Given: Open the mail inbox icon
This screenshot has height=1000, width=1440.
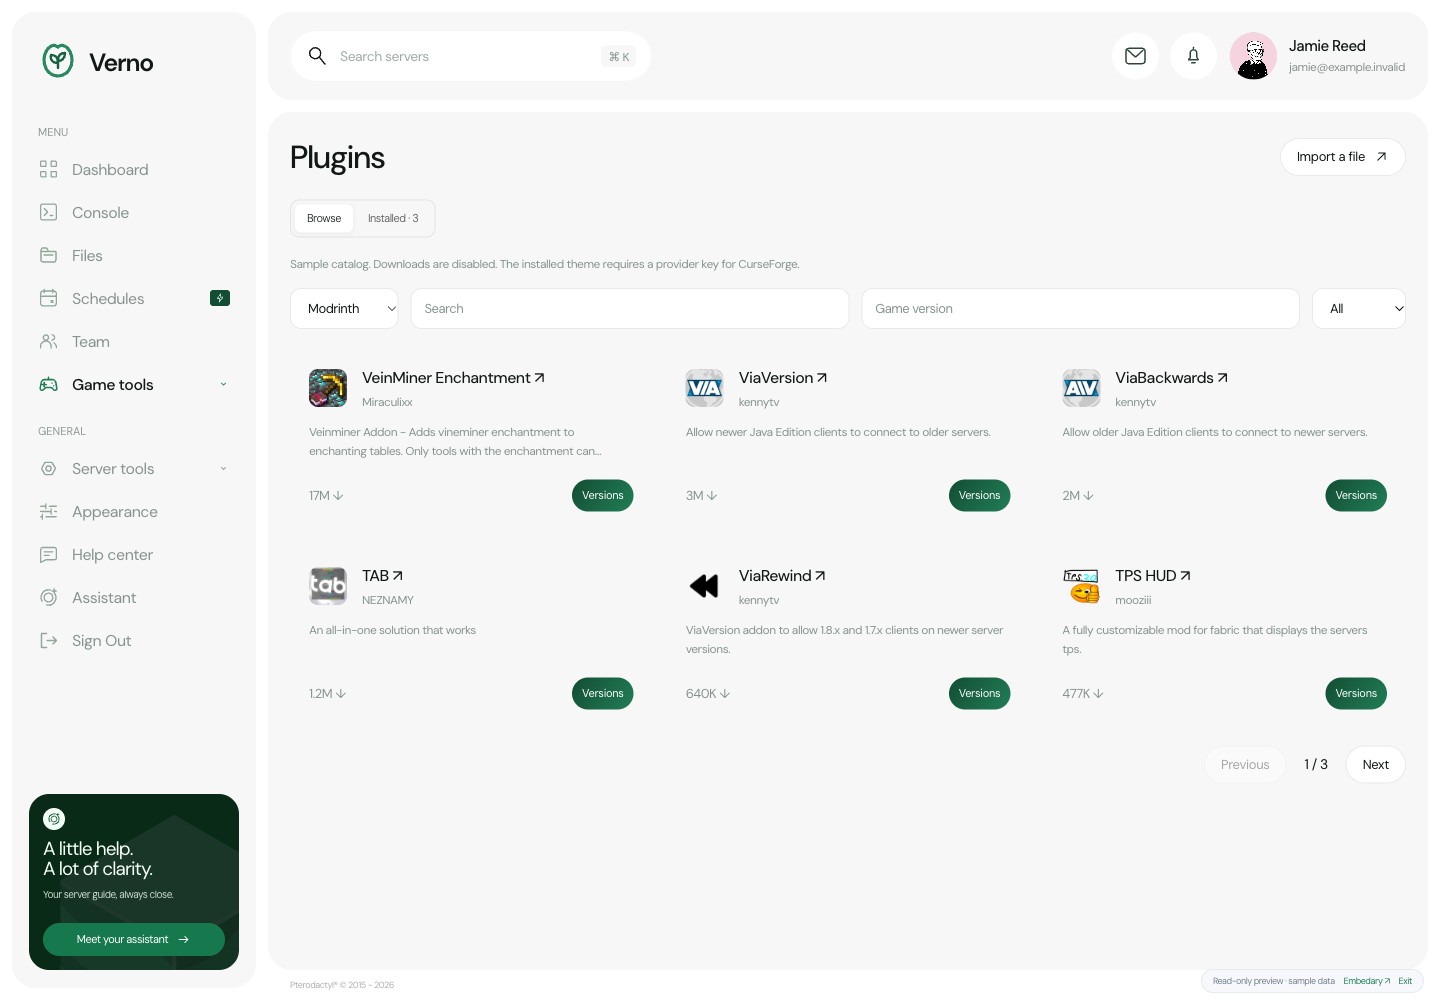Looking at the screenshot, I should click(1135, 56).
